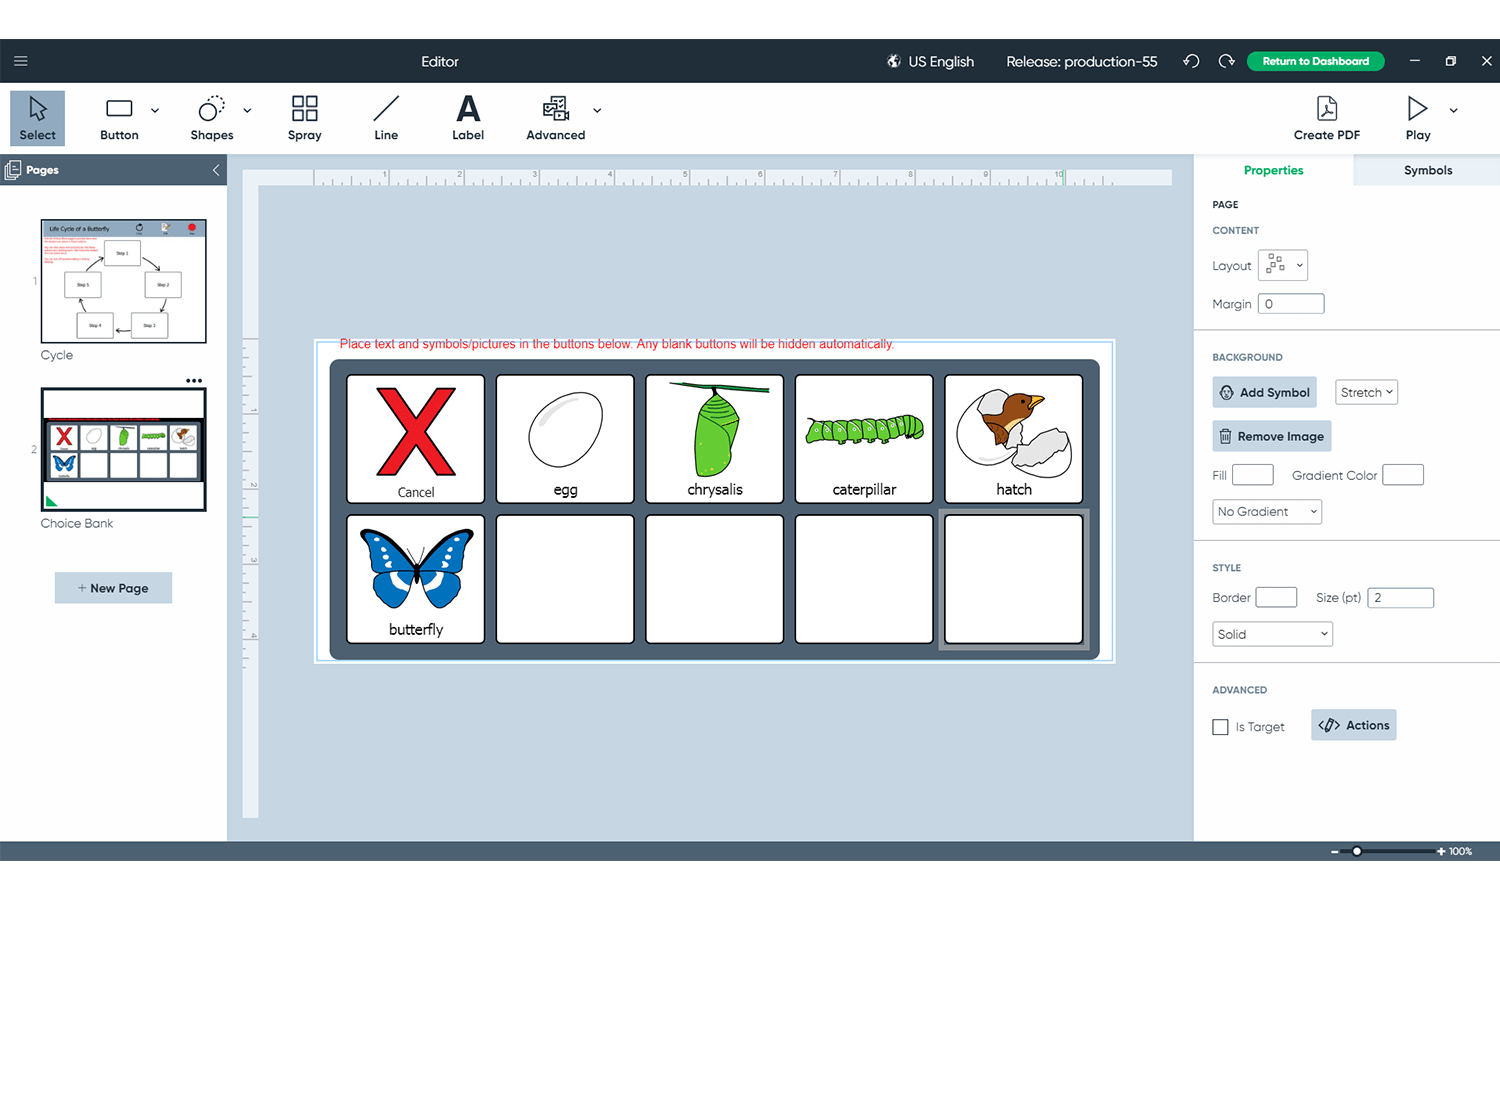Image resolution: width=1500 pixels, height=1100 pixels.
Task: Open the Properties tab
Action: point(1273,170)
